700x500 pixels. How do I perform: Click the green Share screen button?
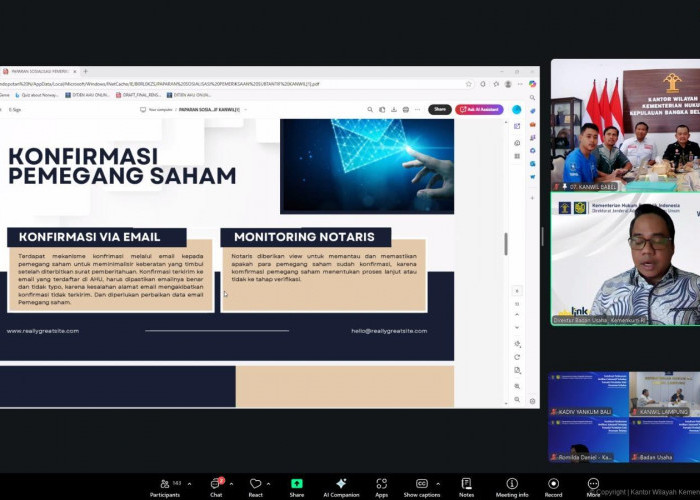tap(296, 488)
